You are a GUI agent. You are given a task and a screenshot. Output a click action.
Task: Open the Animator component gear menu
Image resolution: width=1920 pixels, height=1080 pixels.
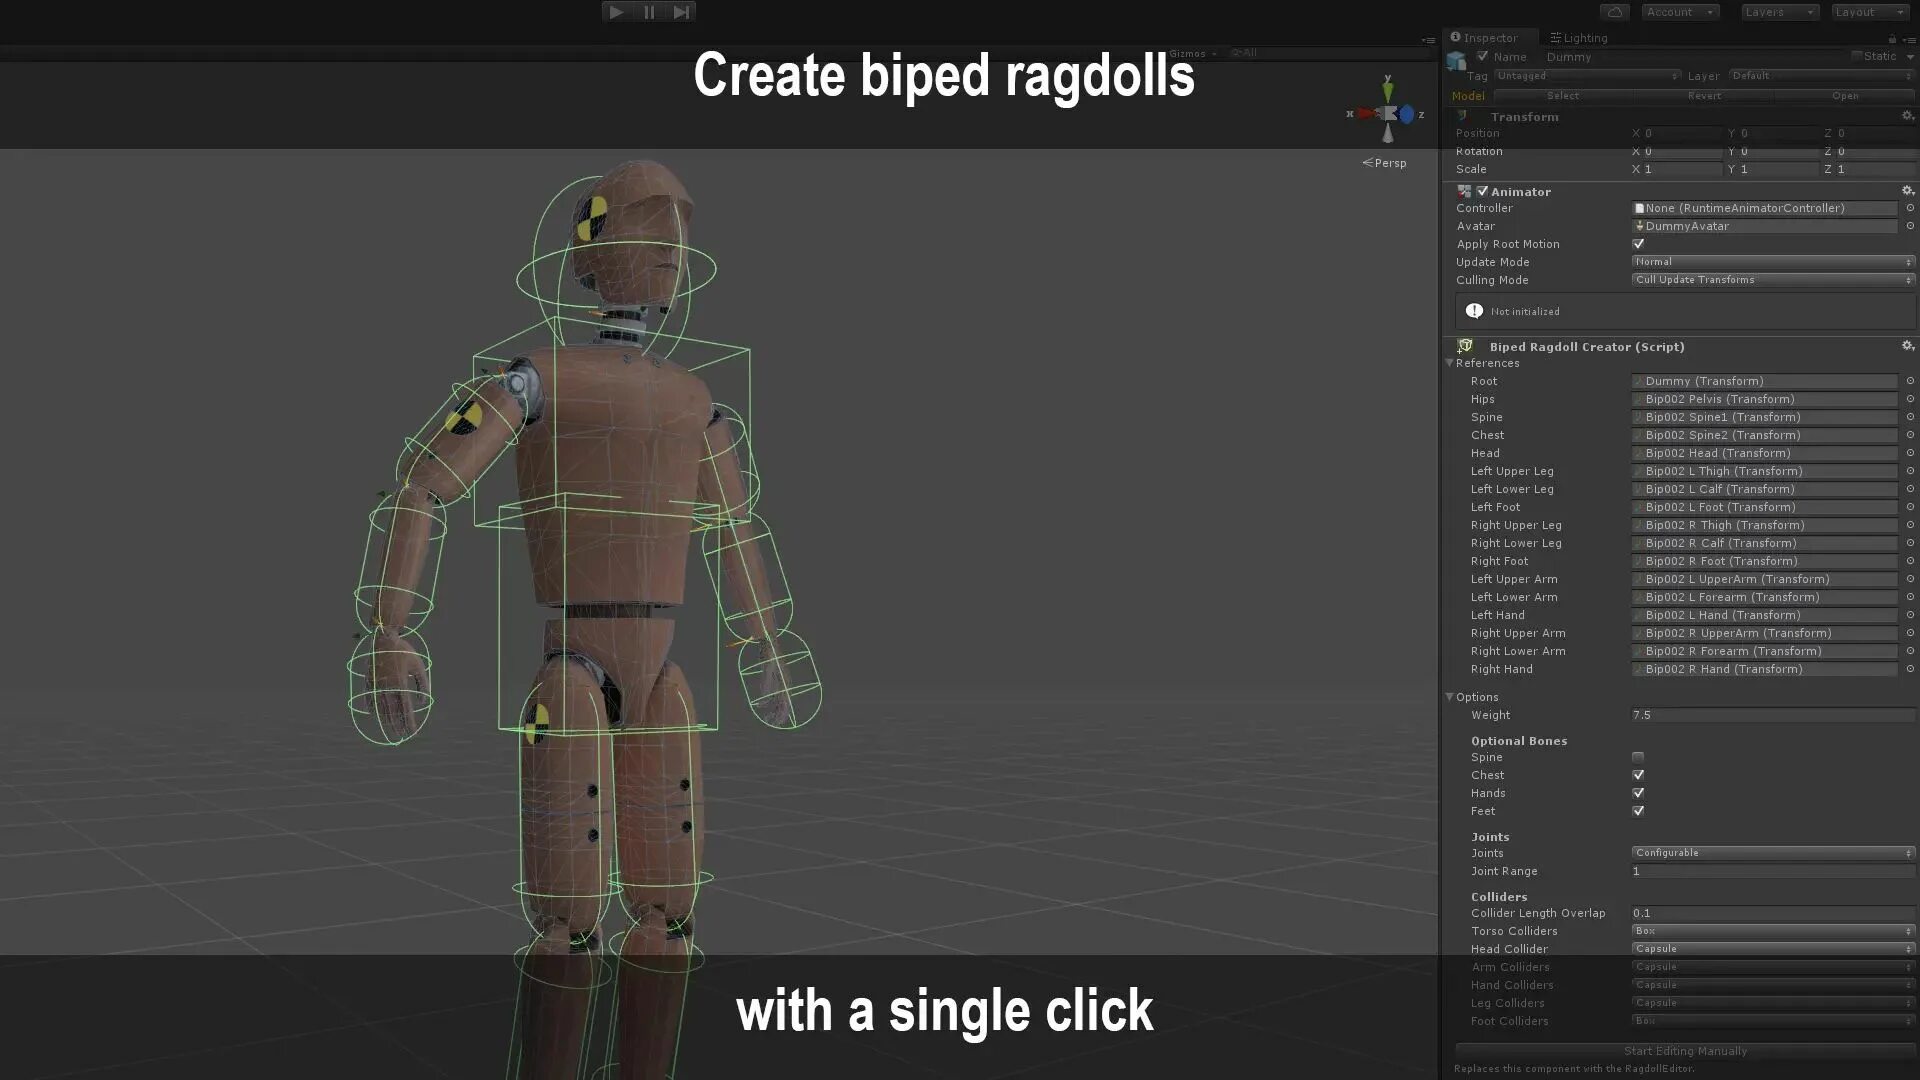[1907, 191]
